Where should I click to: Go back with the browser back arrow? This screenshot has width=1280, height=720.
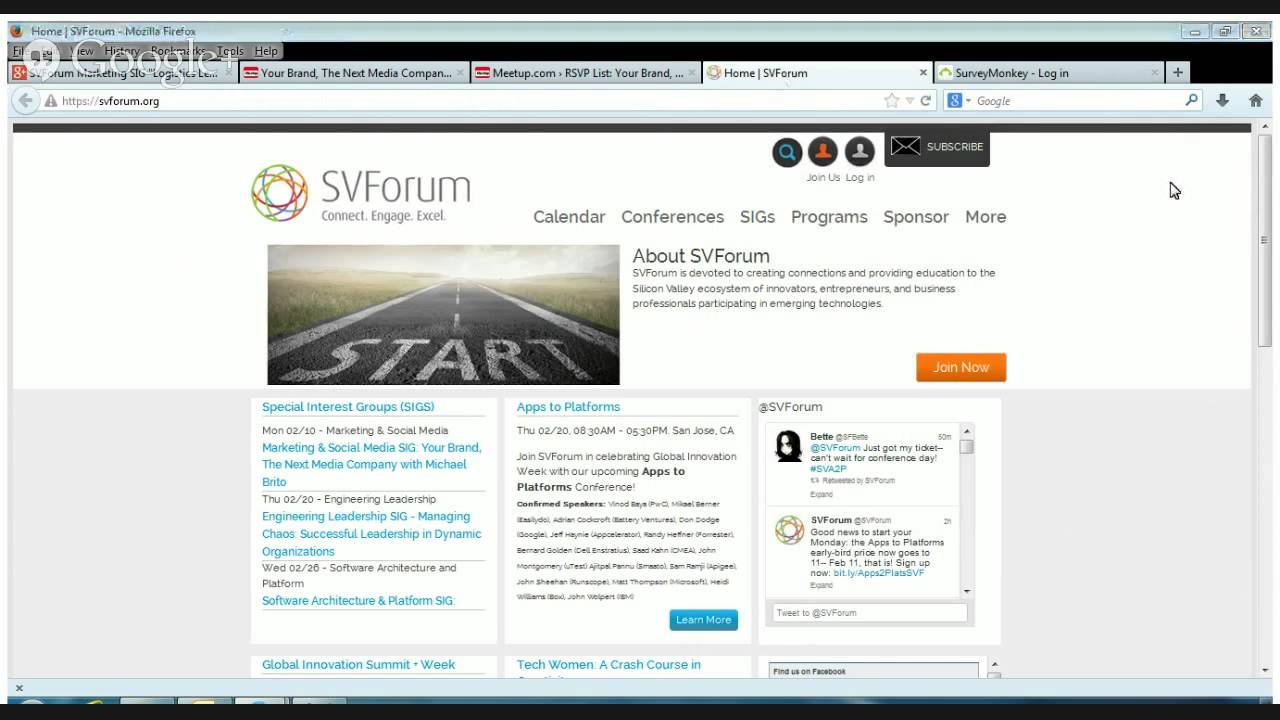coord(25,100)
